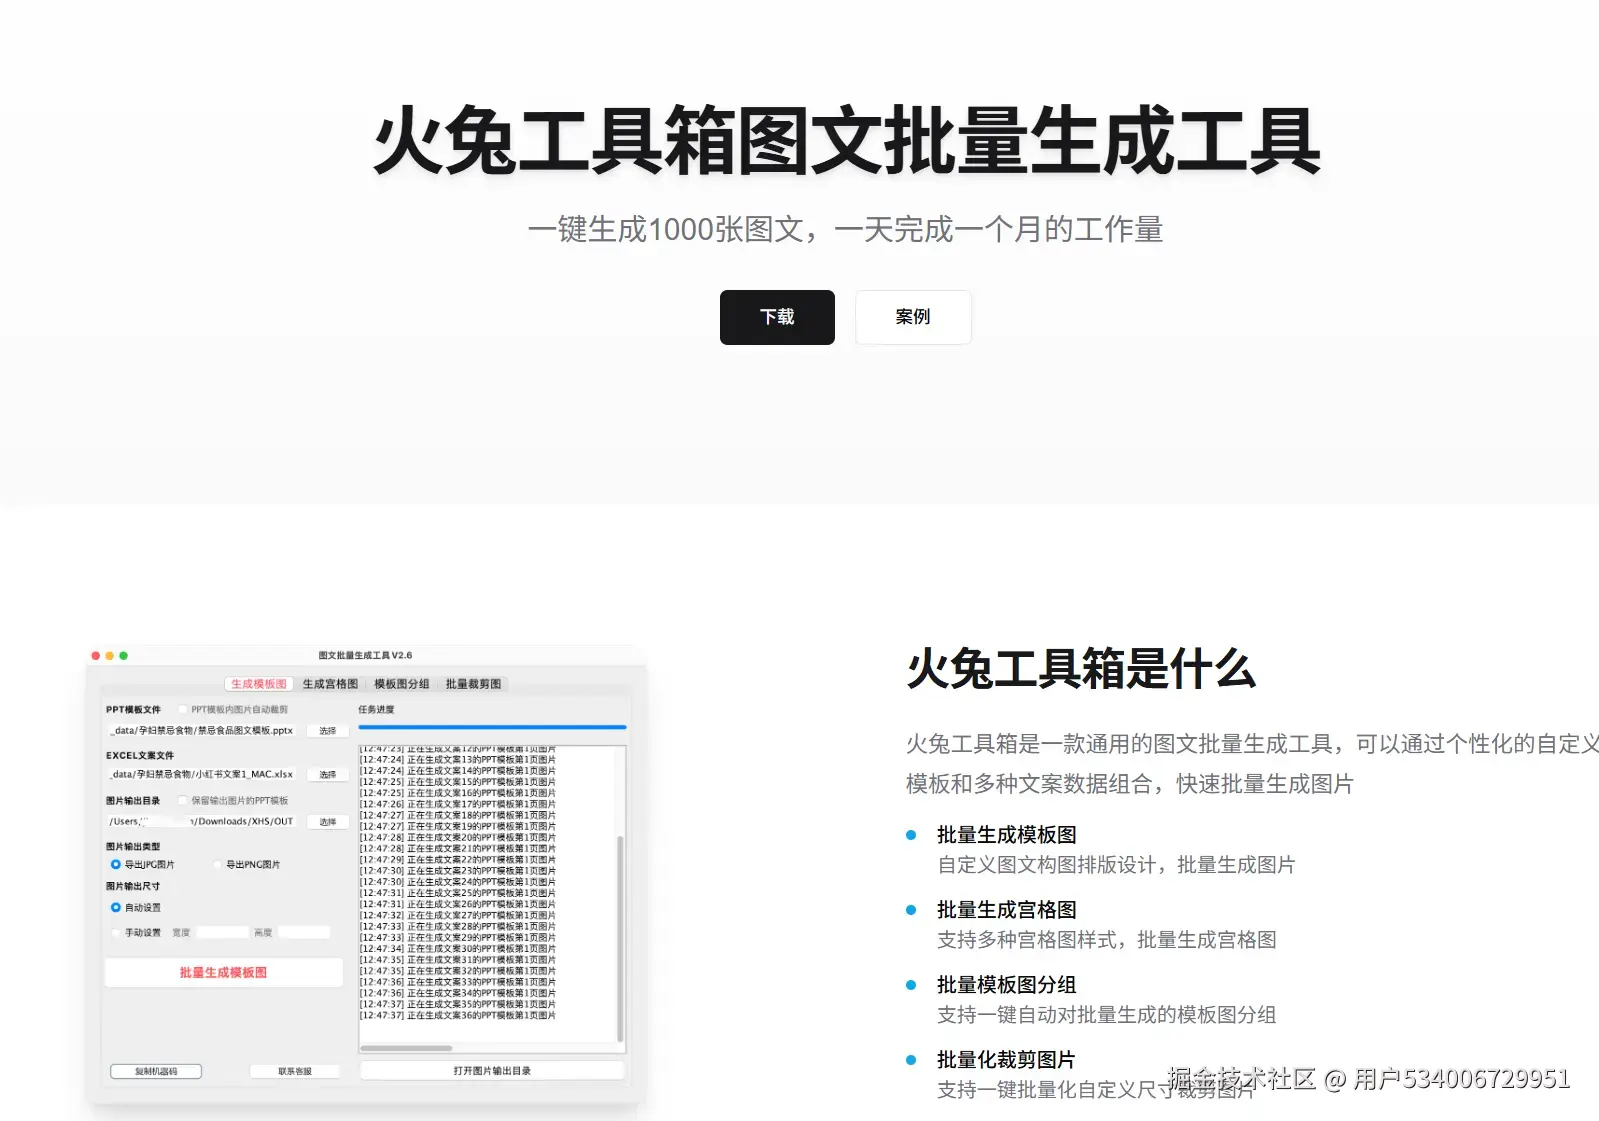1599x1121 pixels.
Task: Click the 复制机器码 button
Action: click(x=156, y=1071)
